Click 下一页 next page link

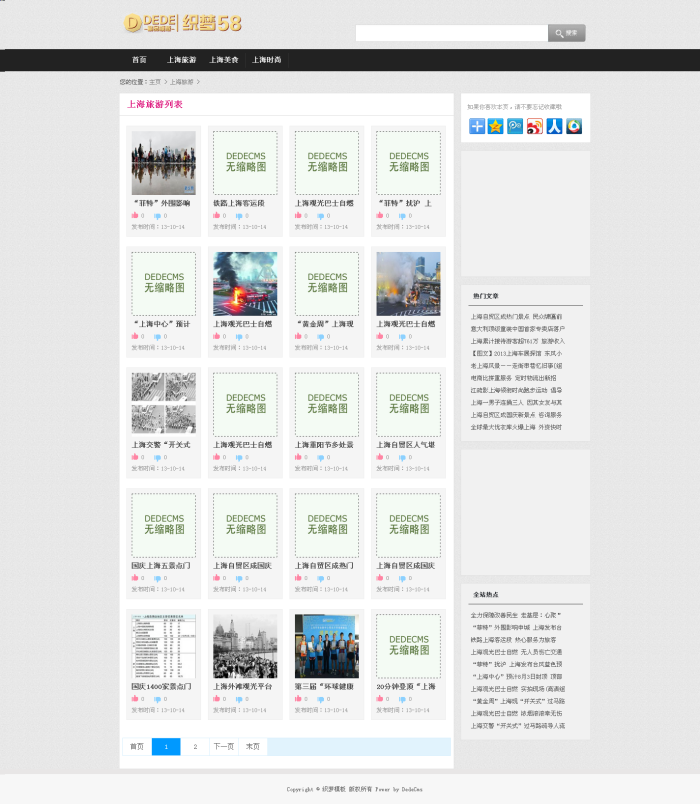point(223,746)
